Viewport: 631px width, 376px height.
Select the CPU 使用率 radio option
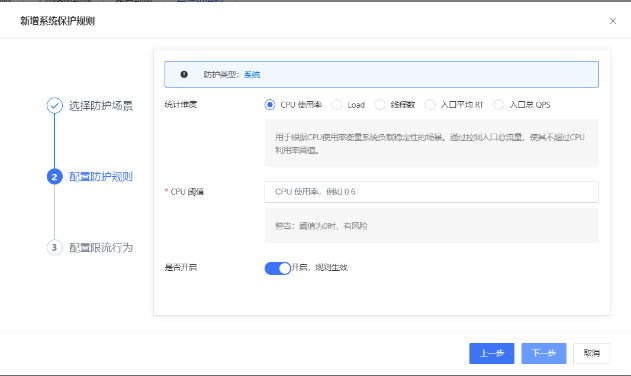pos(270,105)
